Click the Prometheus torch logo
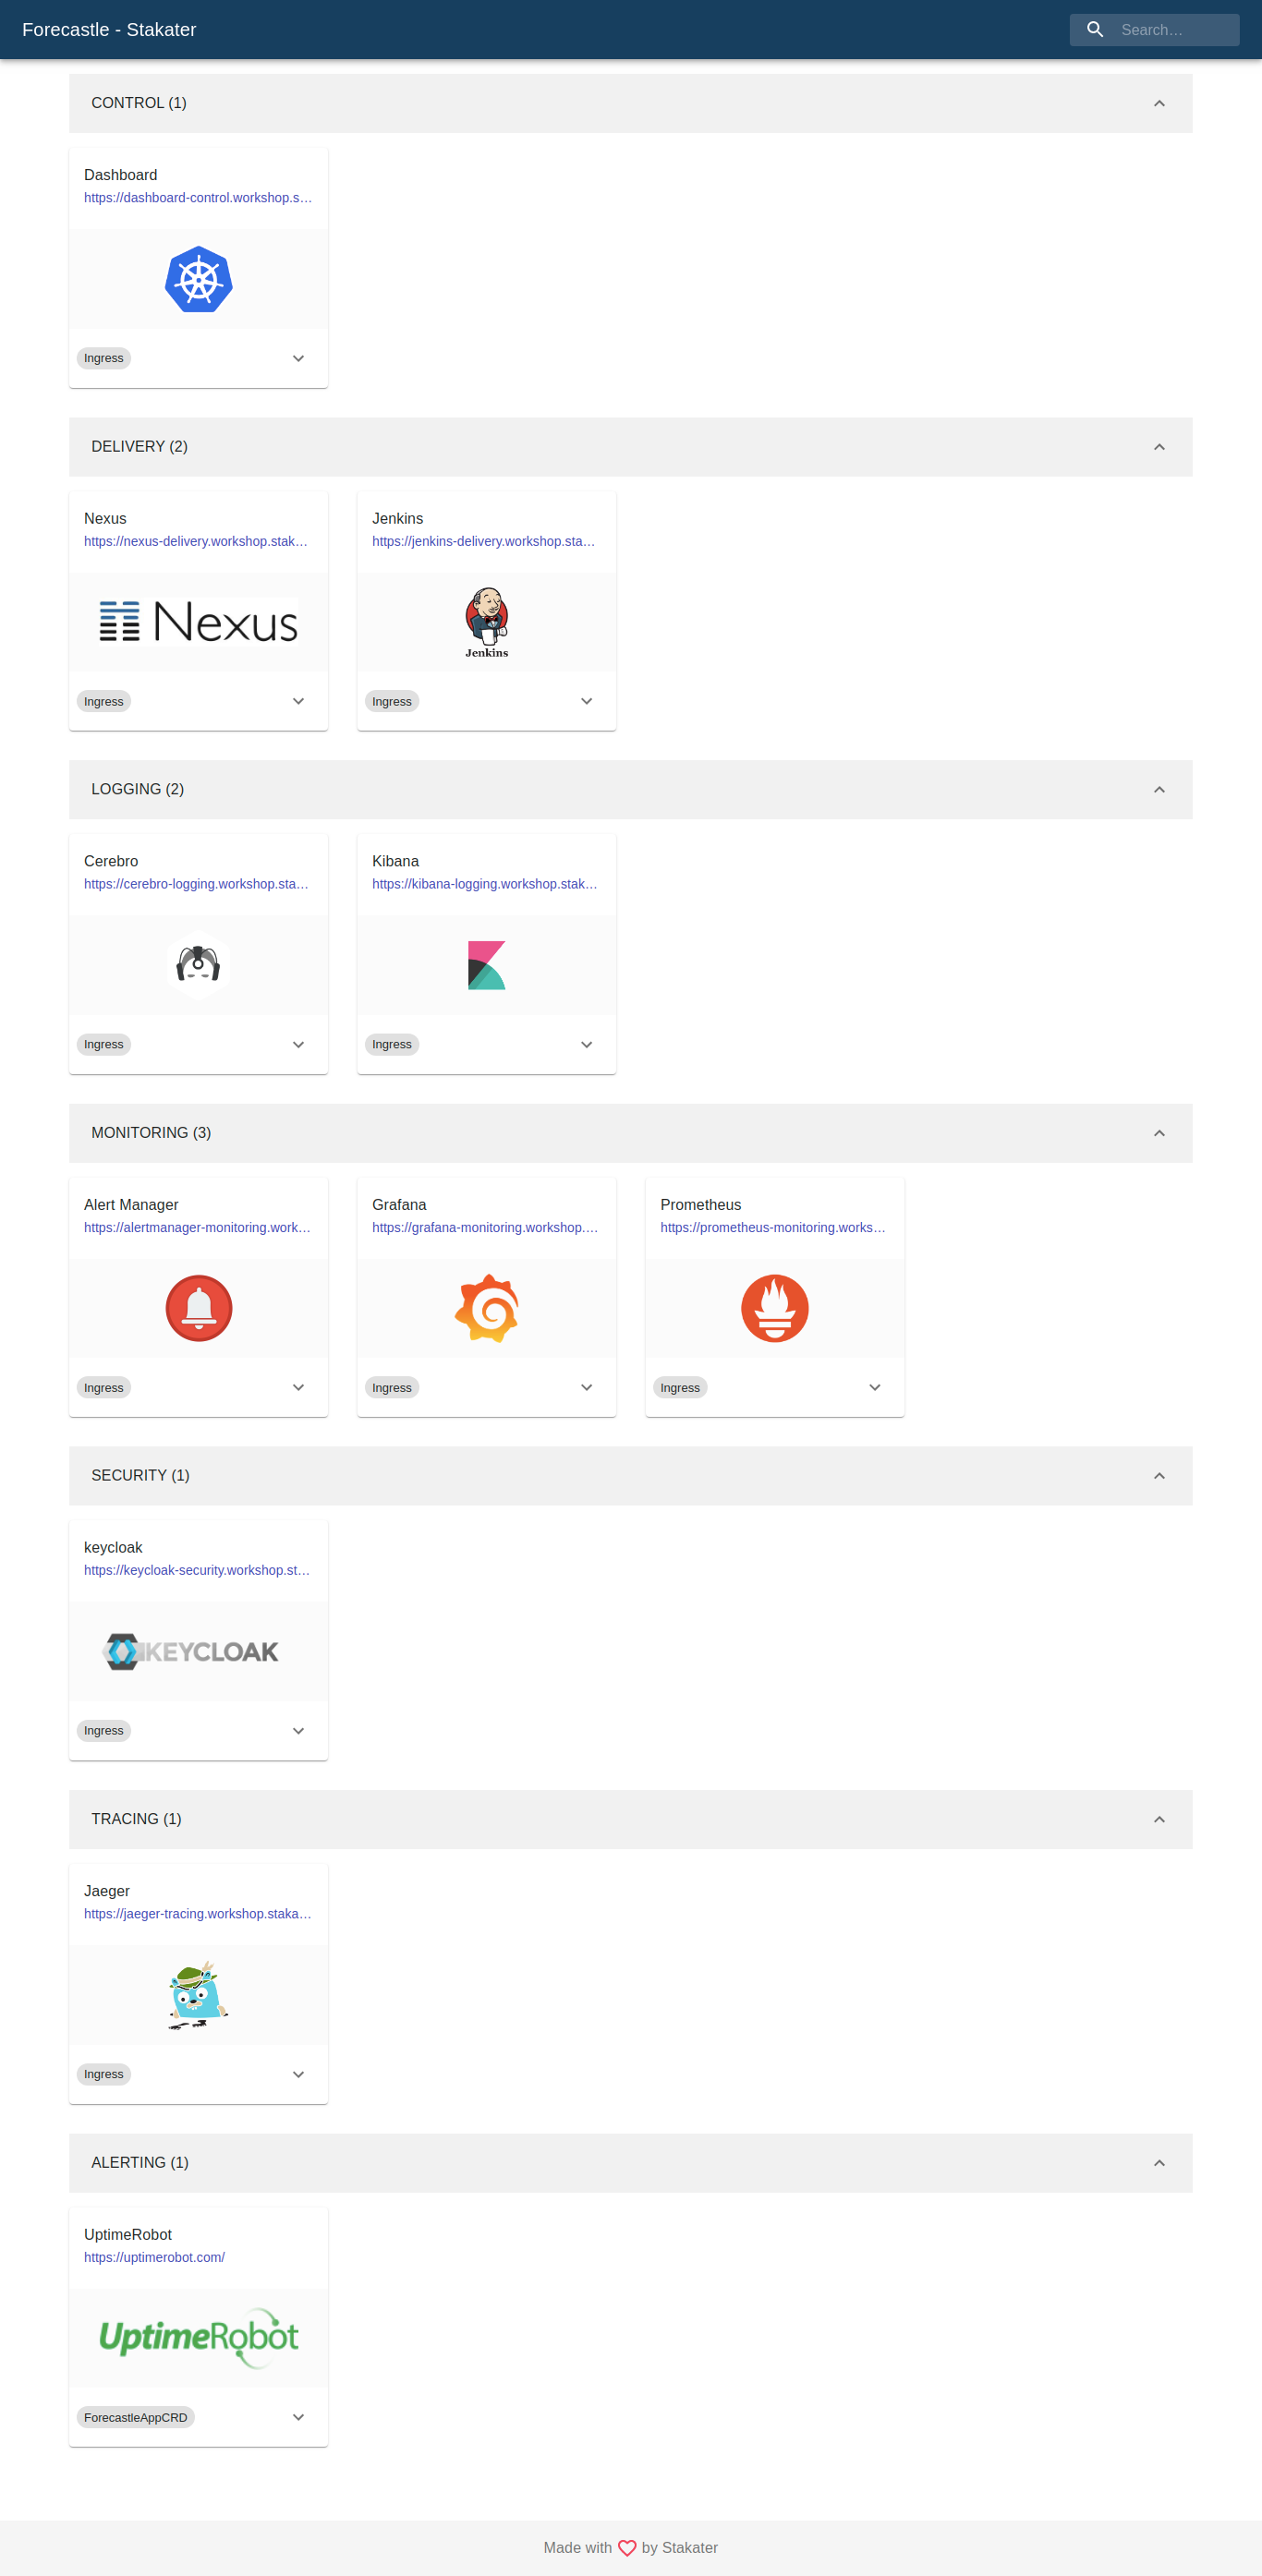This screenshot has width=1262, height=2576. tap(775, 1308)
